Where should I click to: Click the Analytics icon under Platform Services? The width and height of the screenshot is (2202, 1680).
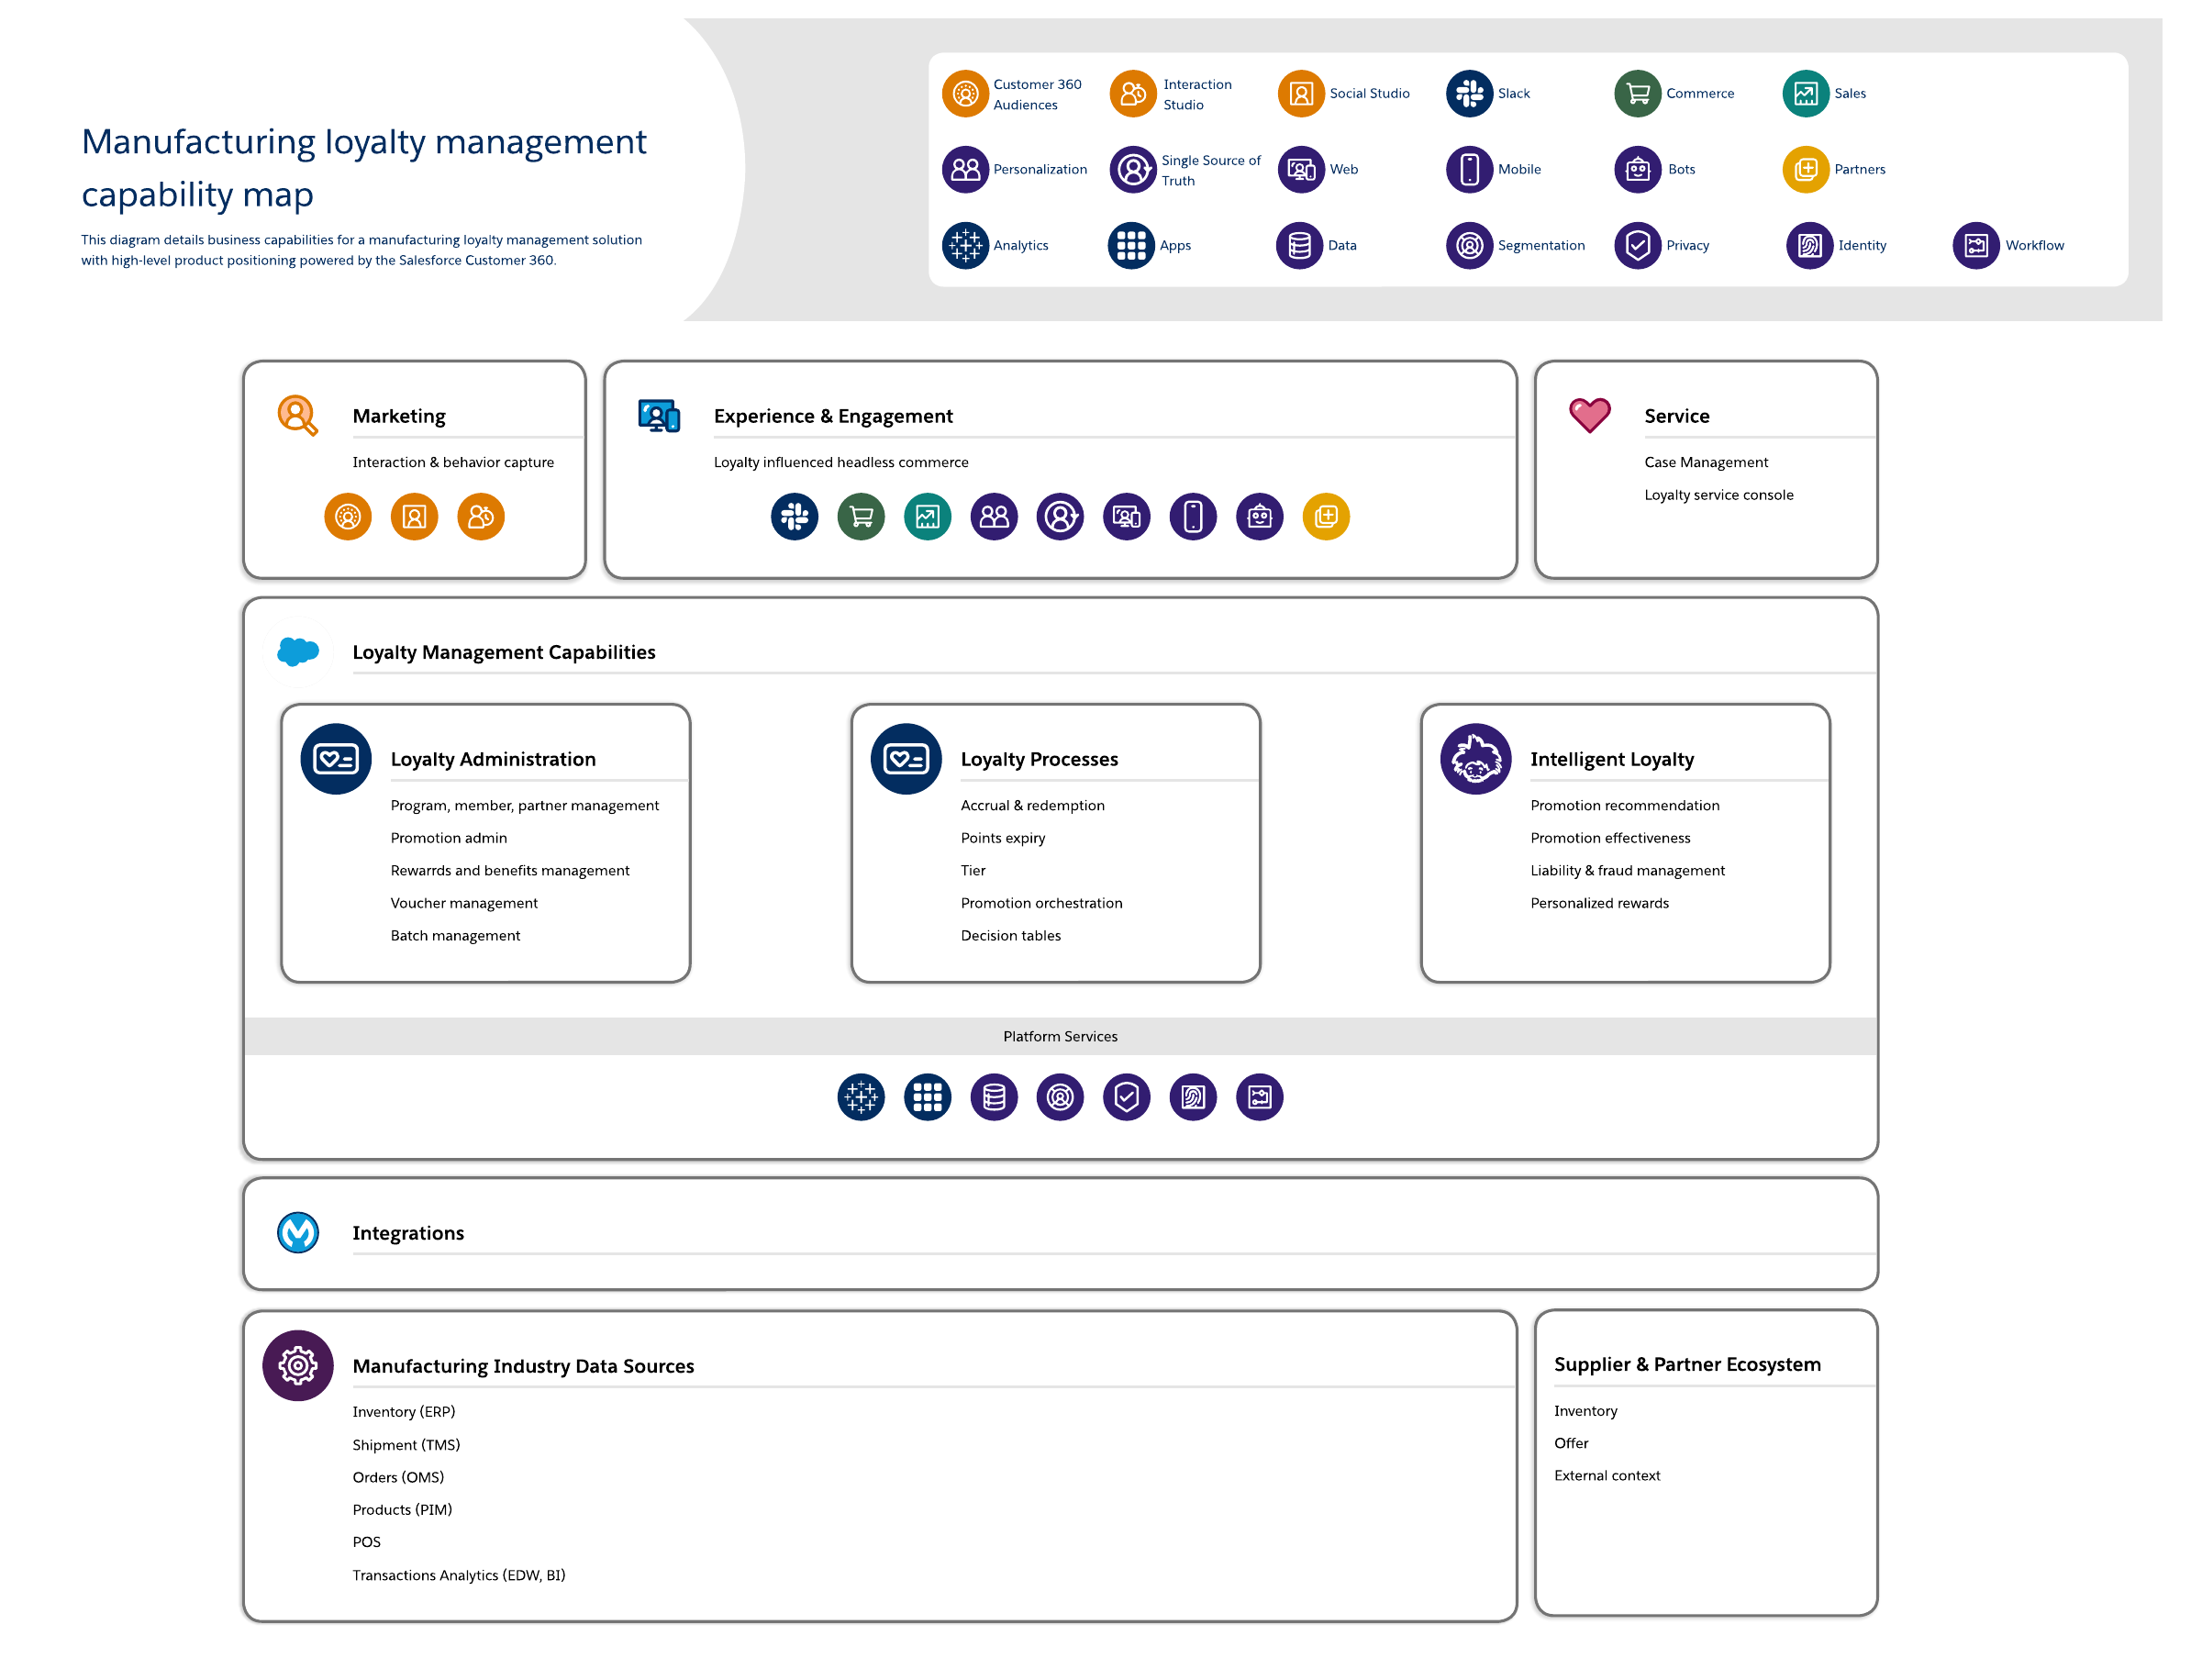860,1097
